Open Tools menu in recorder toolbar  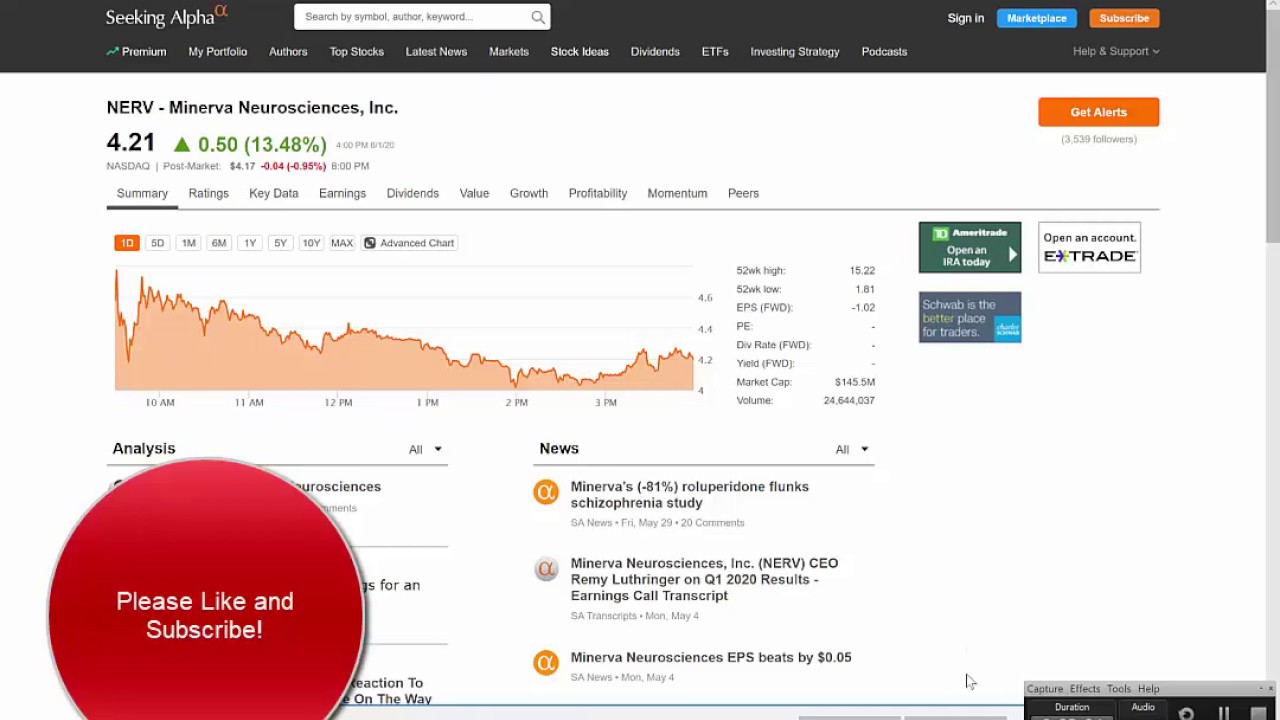pos(1119,689)
